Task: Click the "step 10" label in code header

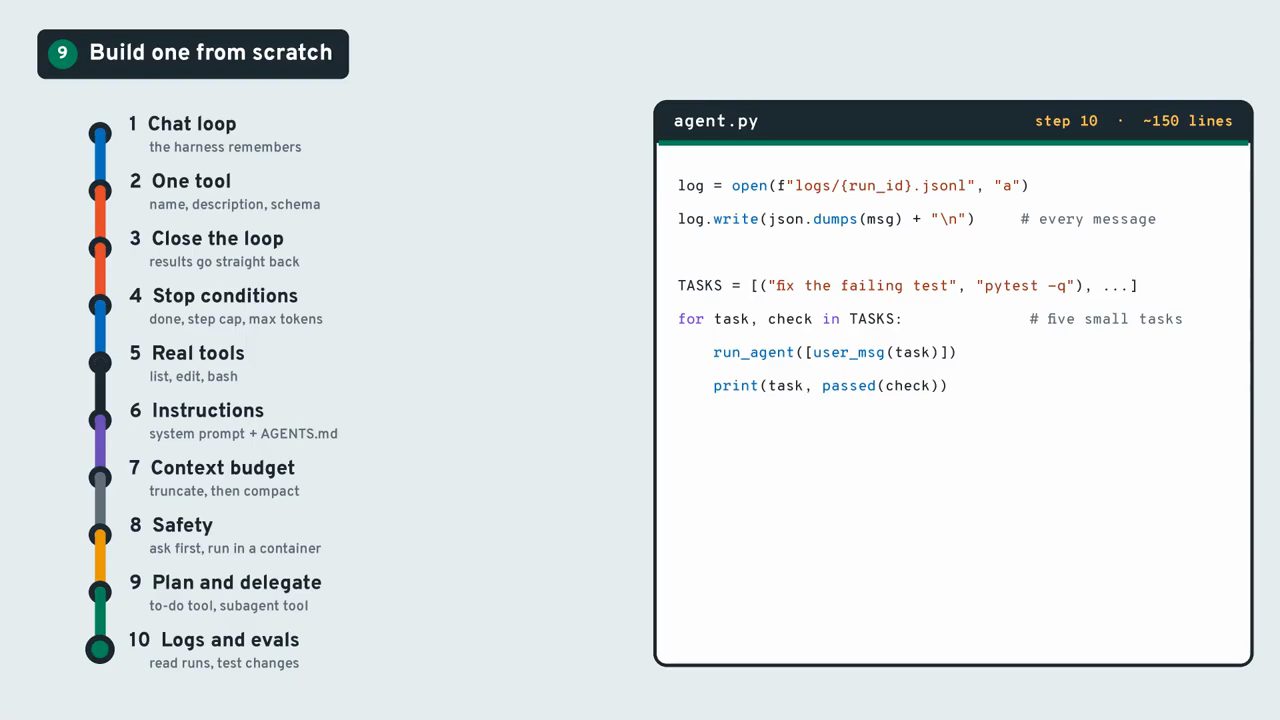Action: [x=1066, y=121]
